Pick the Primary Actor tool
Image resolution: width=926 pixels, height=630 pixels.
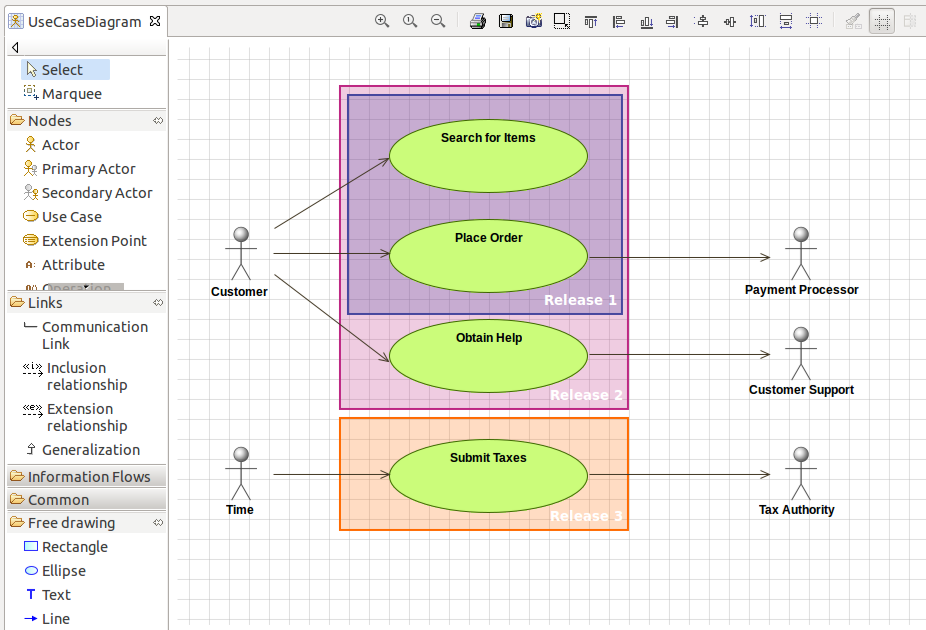pos(80,169)
